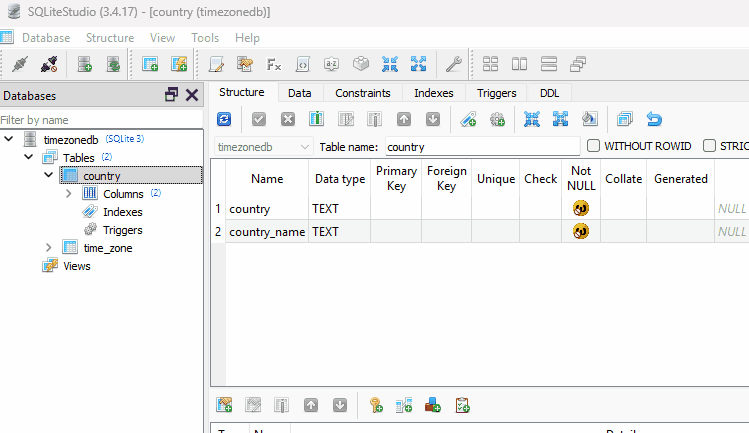
Task: Export table icon in structure toolbar
Action: coord(560,119)
